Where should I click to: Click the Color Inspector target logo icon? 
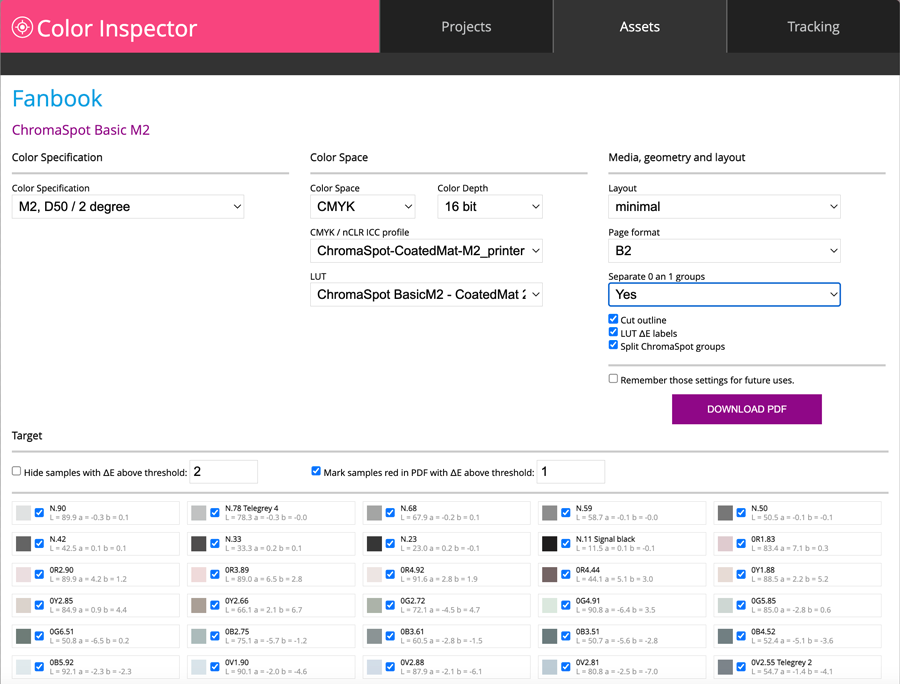point(22,28)
